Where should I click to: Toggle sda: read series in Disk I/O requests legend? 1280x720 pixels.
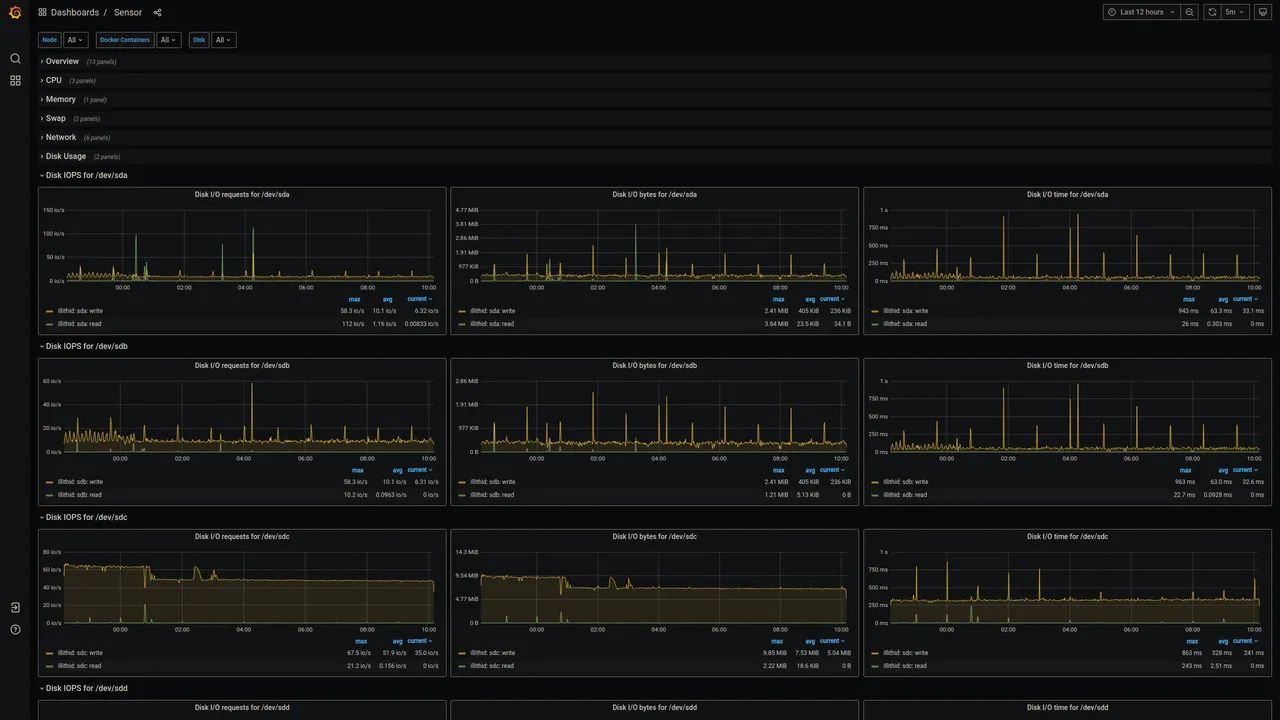[79, 324]
